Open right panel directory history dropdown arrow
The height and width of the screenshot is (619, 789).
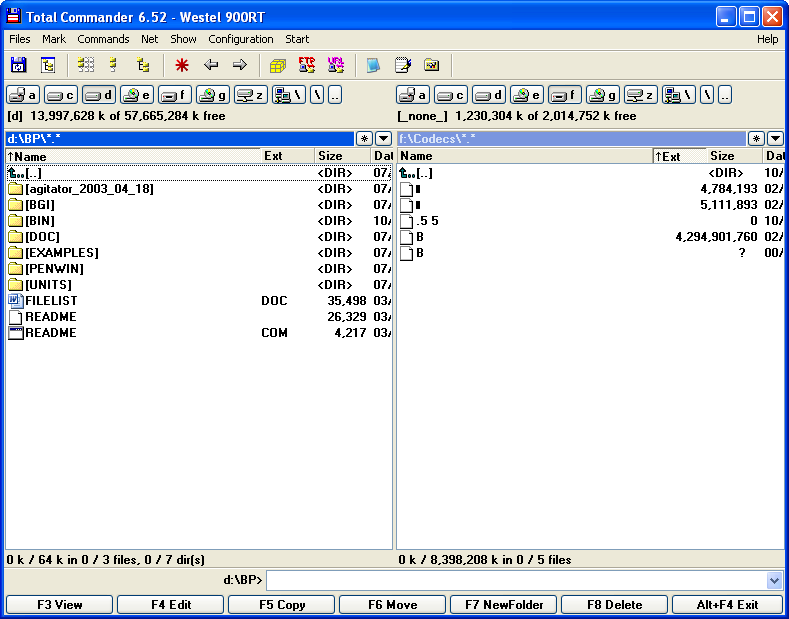click(775, 139)
